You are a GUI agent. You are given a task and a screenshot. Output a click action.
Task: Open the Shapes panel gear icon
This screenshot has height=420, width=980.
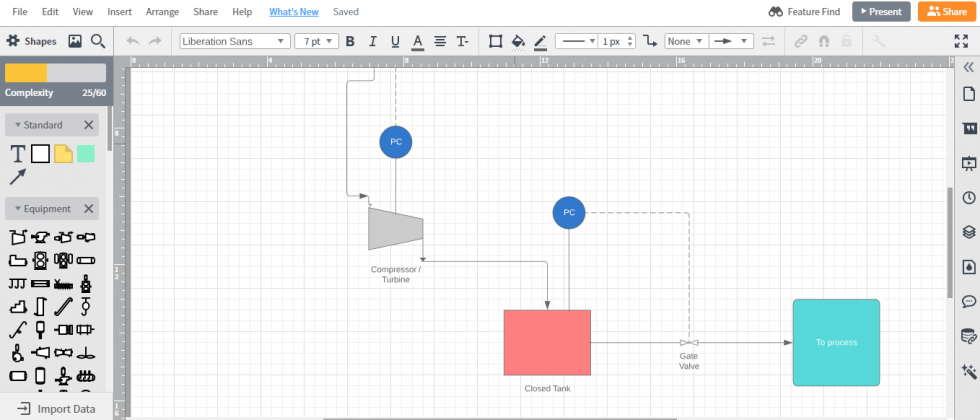12,41
